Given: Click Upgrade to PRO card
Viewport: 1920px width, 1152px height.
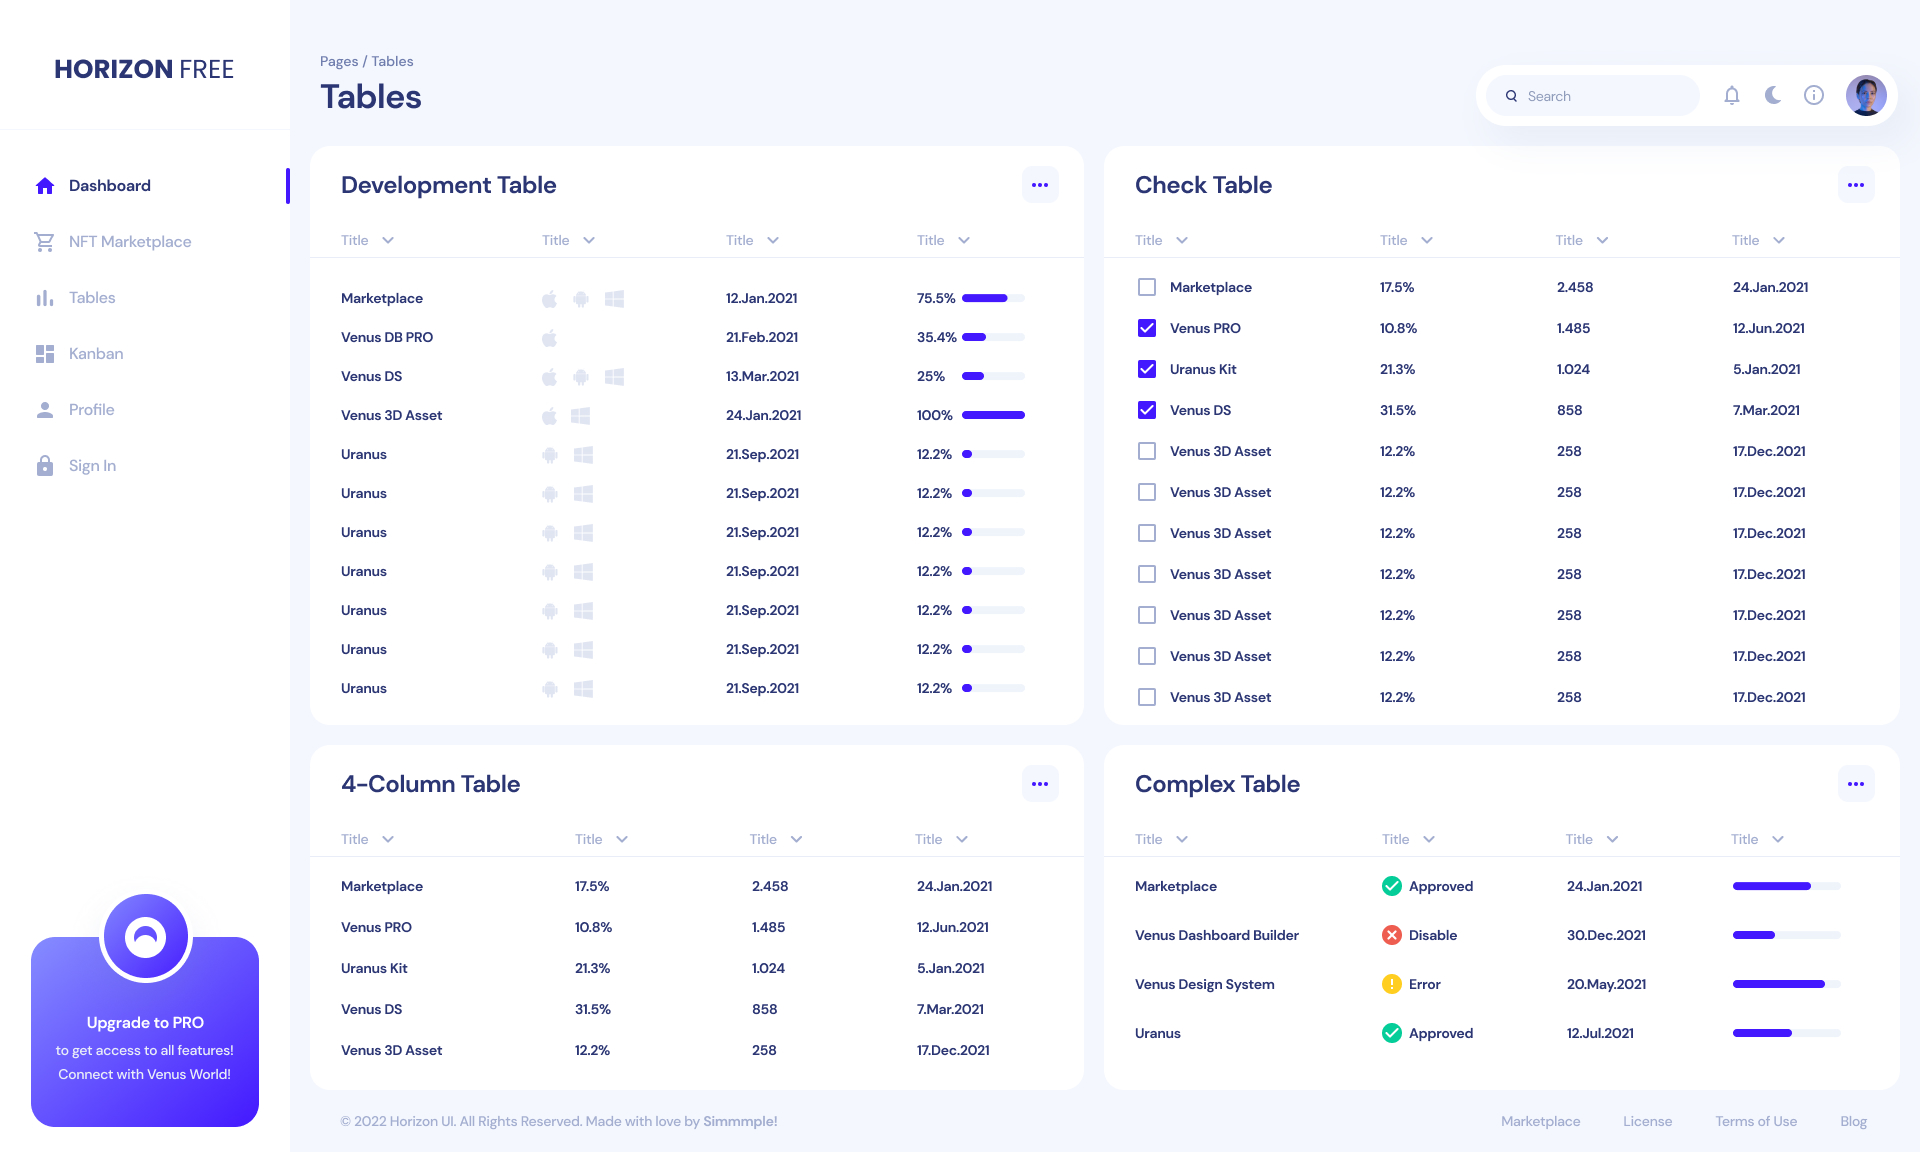Looking at the screenshot, I should click(x=145, y=1023).
